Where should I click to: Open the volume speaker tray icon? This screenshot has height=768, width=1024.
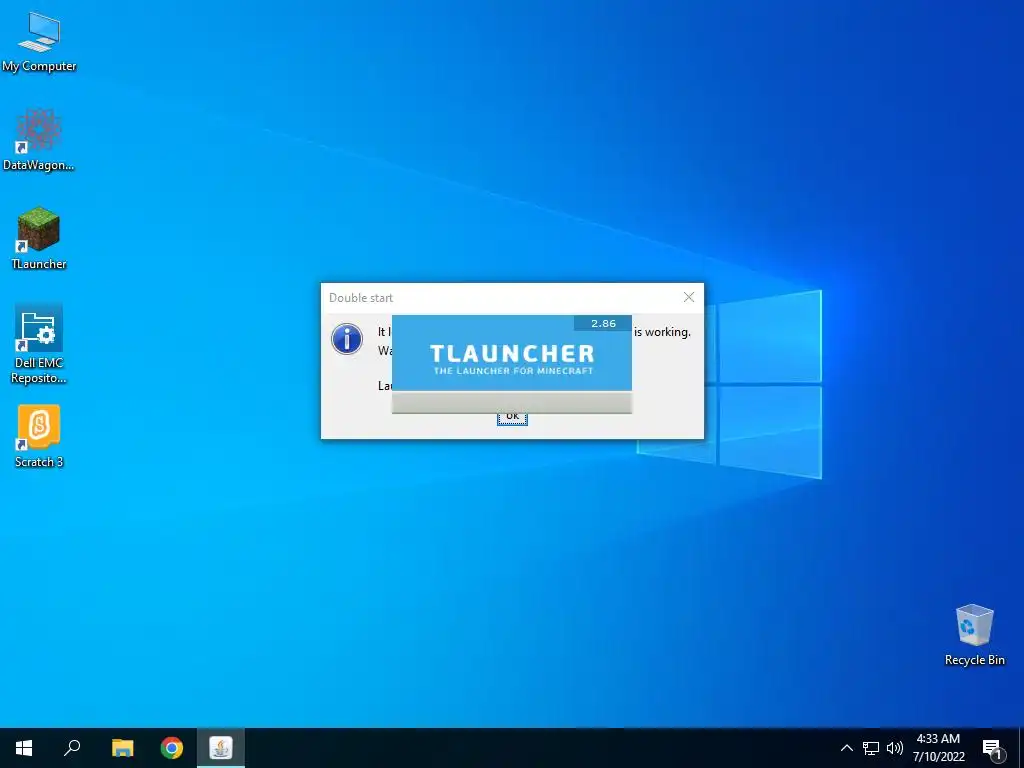[895, 748]
